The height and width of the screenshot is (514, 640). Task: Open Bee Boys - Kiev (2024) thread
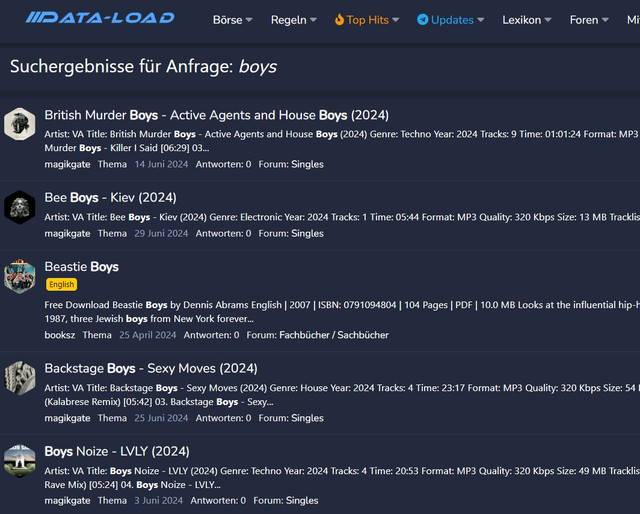[110, 198]
